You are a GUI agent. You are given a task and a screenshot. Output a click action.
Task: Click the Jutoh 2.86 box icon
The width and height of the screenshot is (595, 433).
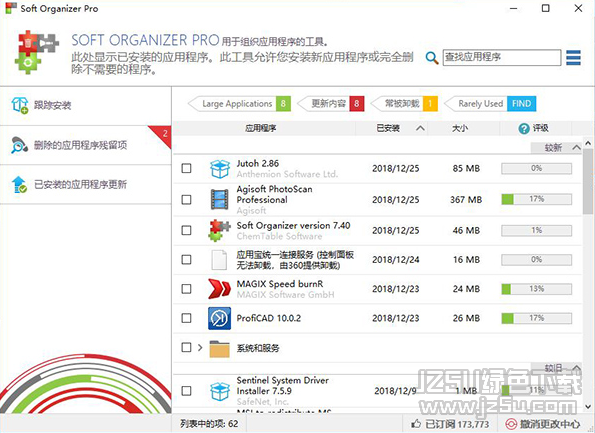point(220,168)
